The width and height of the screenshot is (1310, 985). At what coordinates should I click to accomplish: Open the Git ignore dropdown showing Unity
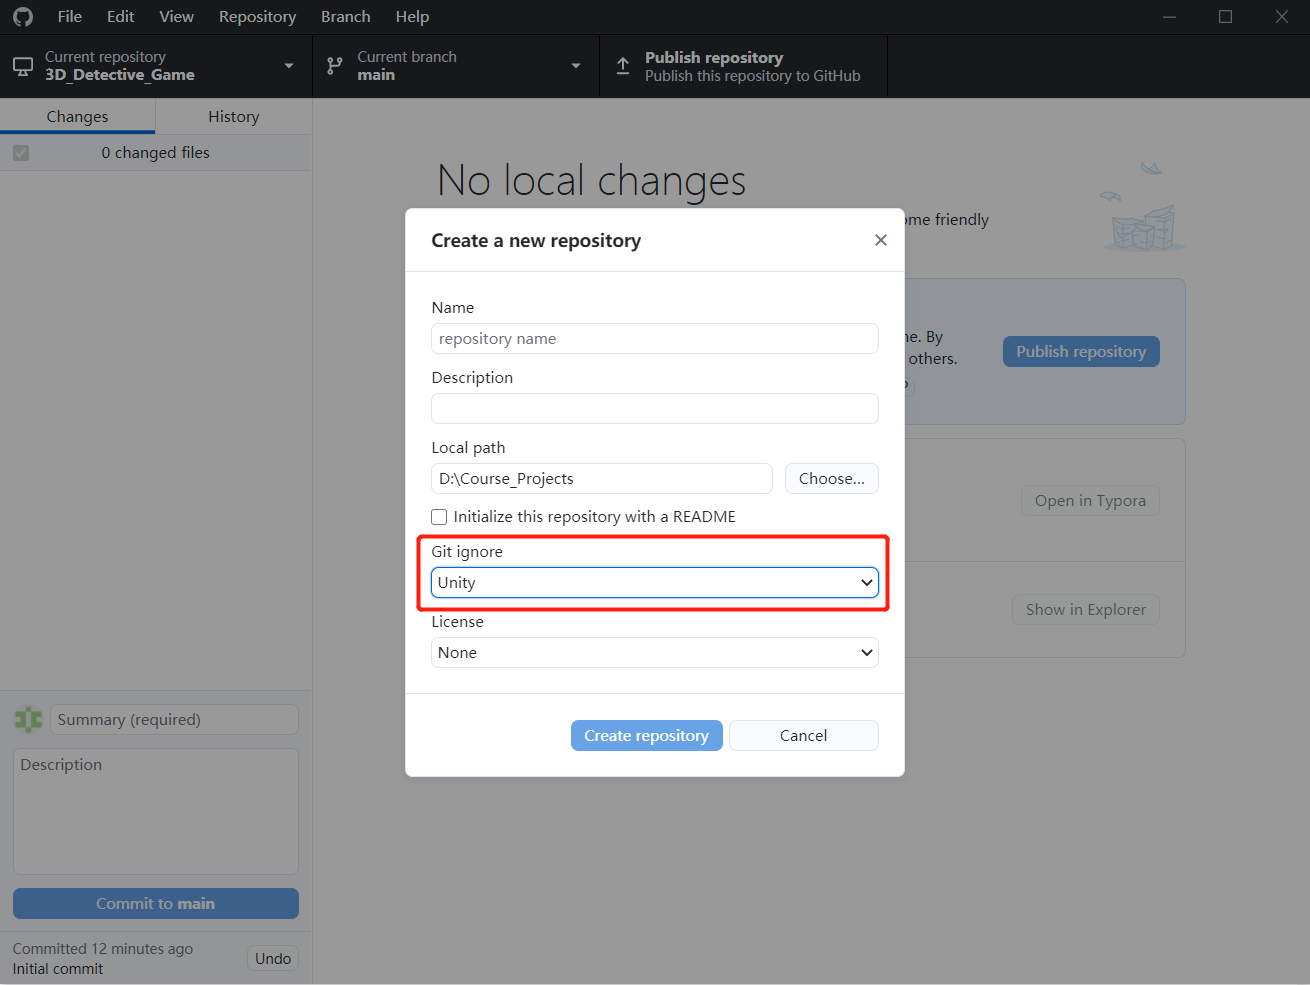pos(654,582)
